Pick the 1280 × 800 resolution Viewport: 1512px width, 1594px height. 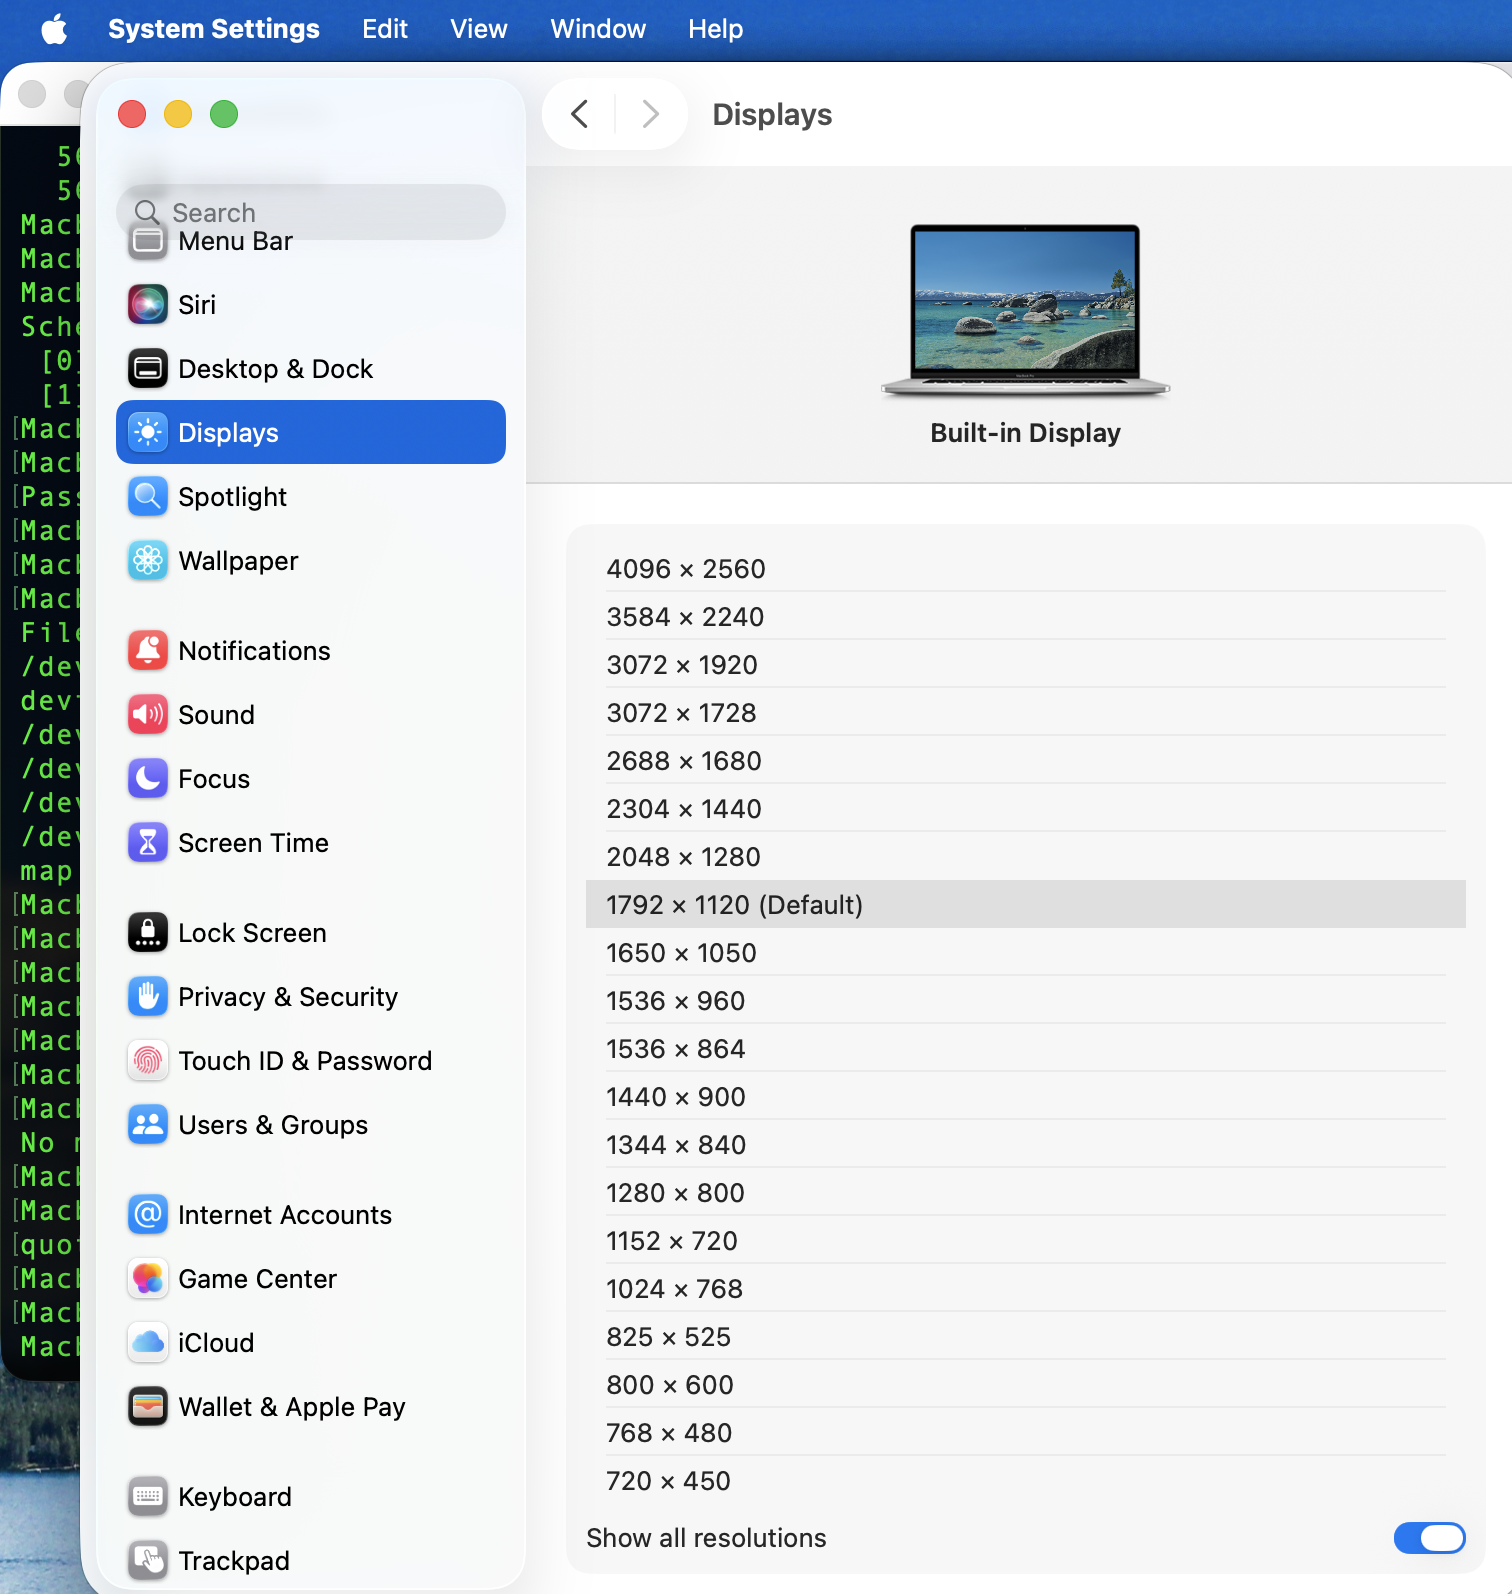click(1026, 1192)
